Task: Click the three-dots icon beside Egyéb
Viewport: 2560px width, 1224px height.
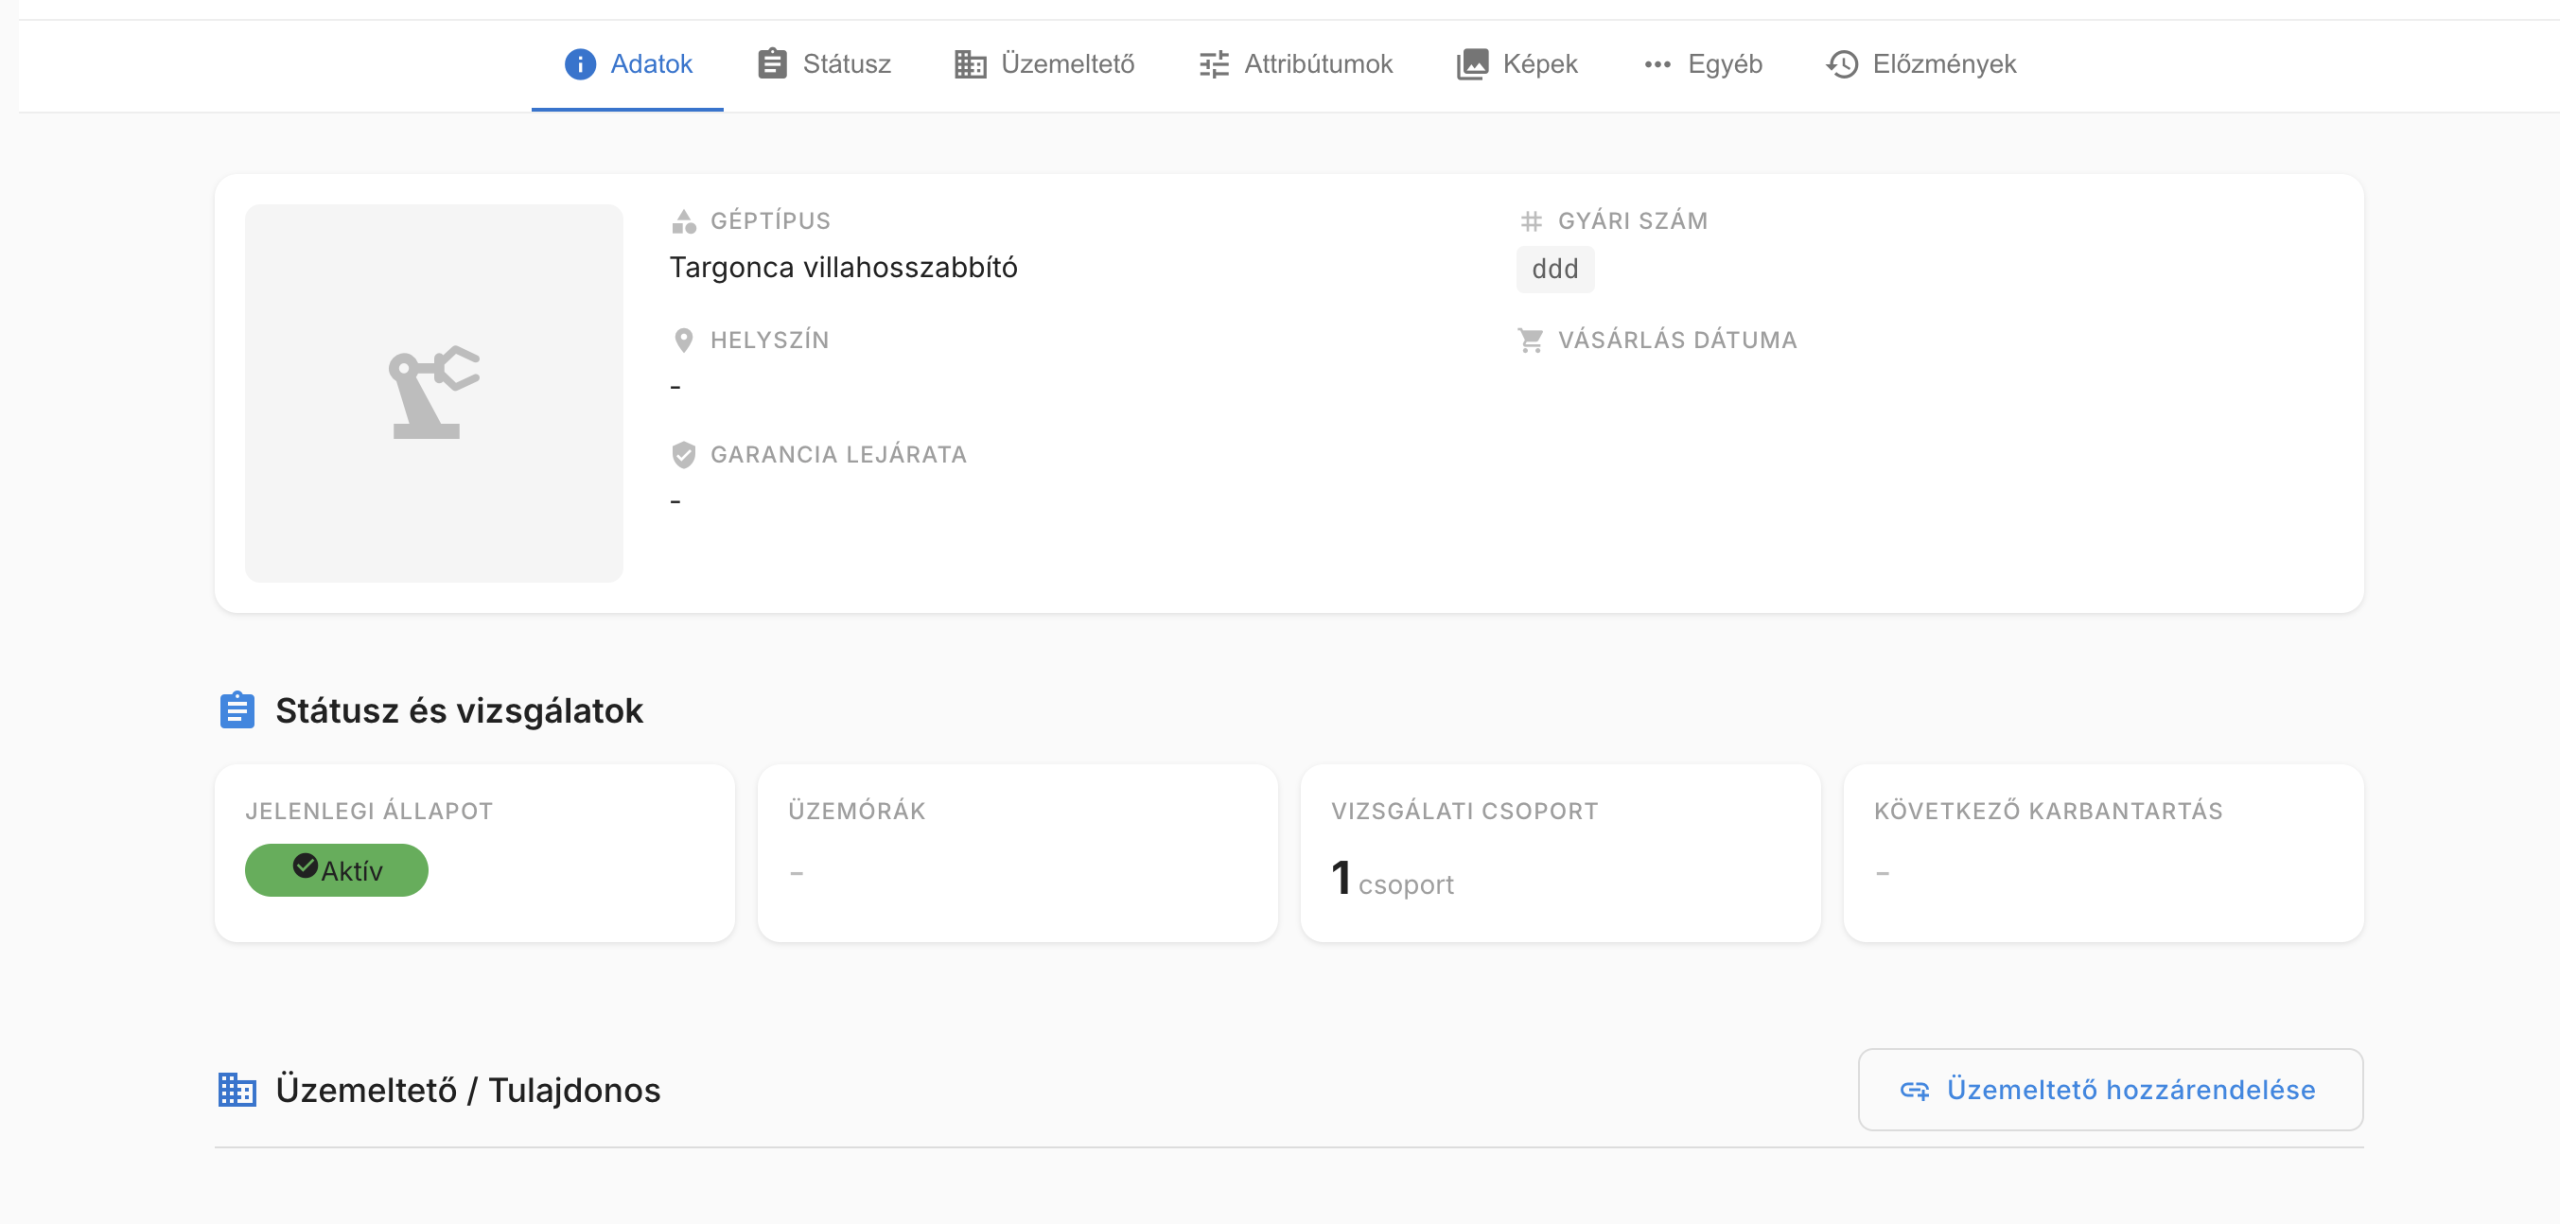Action: pyautogui.click(x=1657, y=64)
